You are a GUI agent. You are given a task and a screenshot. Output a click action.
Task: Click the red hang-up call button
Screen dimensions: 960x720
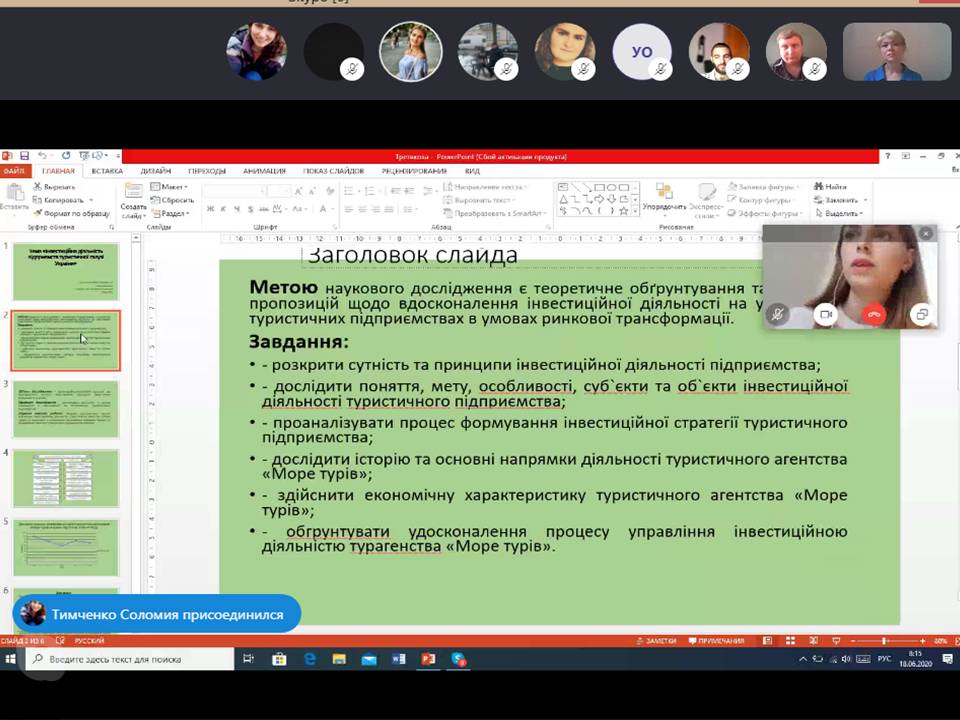coord(874,314)
